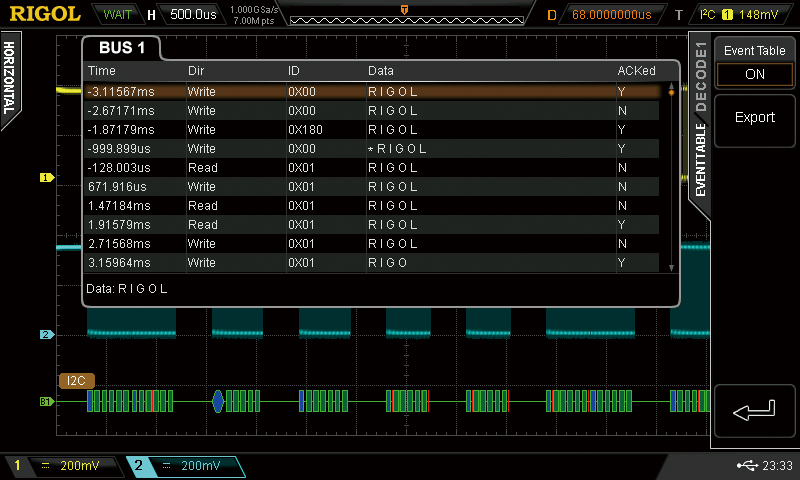
Task: Select the I2C decode label tag
Action: coord(77,381)
